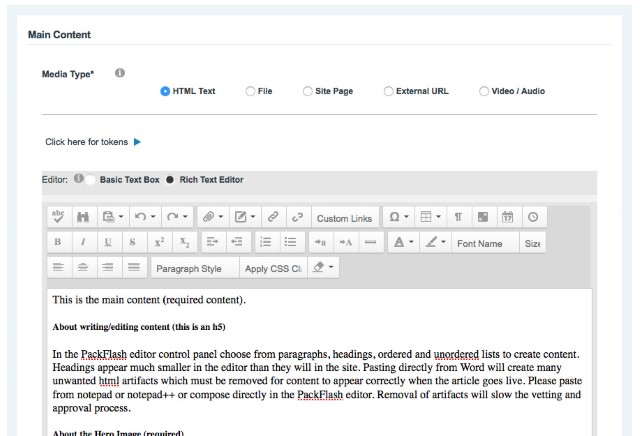640x436 pixels.
Task: Apply italic formatting
Action: (83, 243)
